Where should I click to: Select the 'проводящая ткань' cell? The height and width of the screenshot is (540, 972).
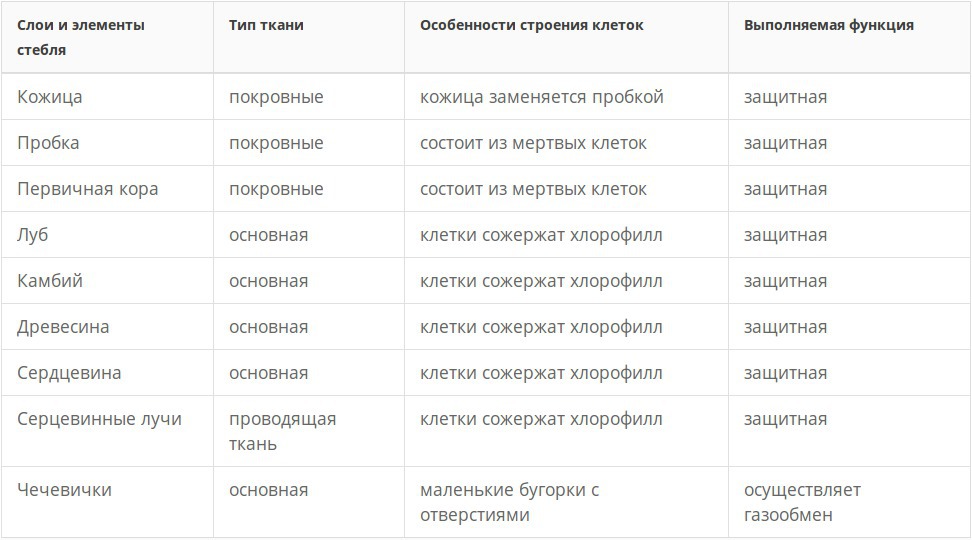coord(282,431)
